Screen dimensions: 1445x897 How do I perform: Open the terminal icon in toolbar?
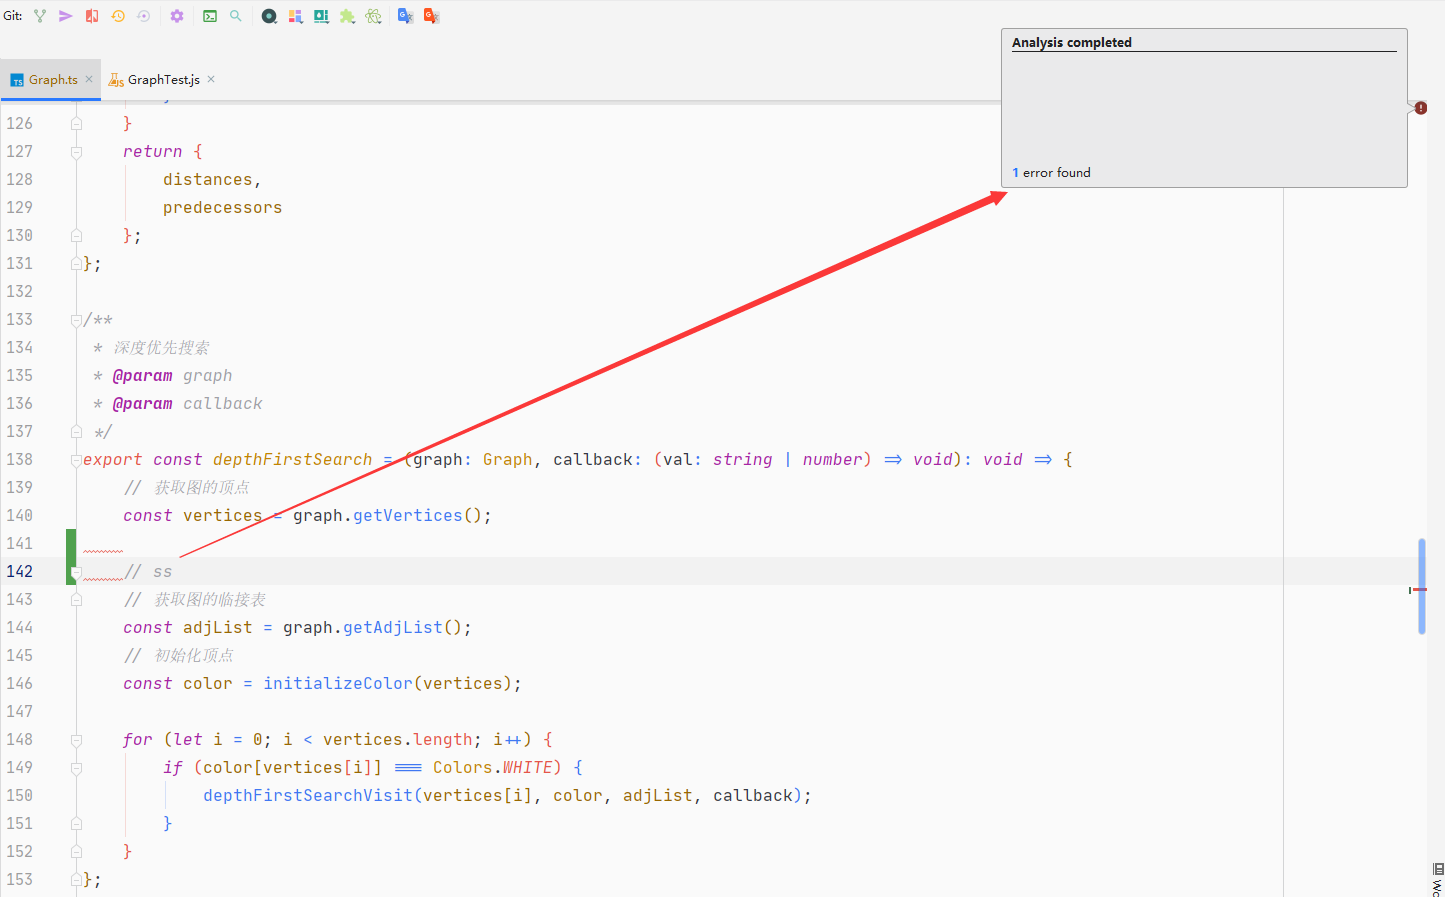pyautogui.click(x=210, y=16)
